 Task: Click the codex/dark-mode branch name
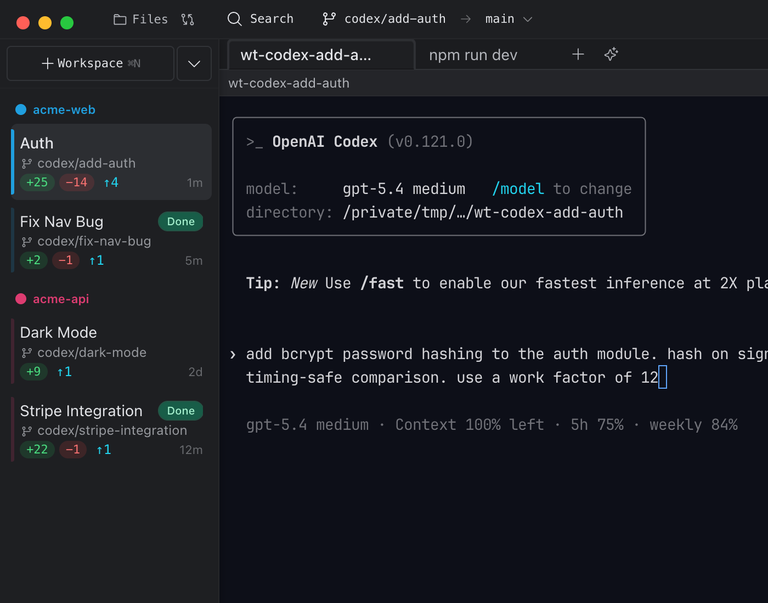pyautogui.click(x=92, y=353)
